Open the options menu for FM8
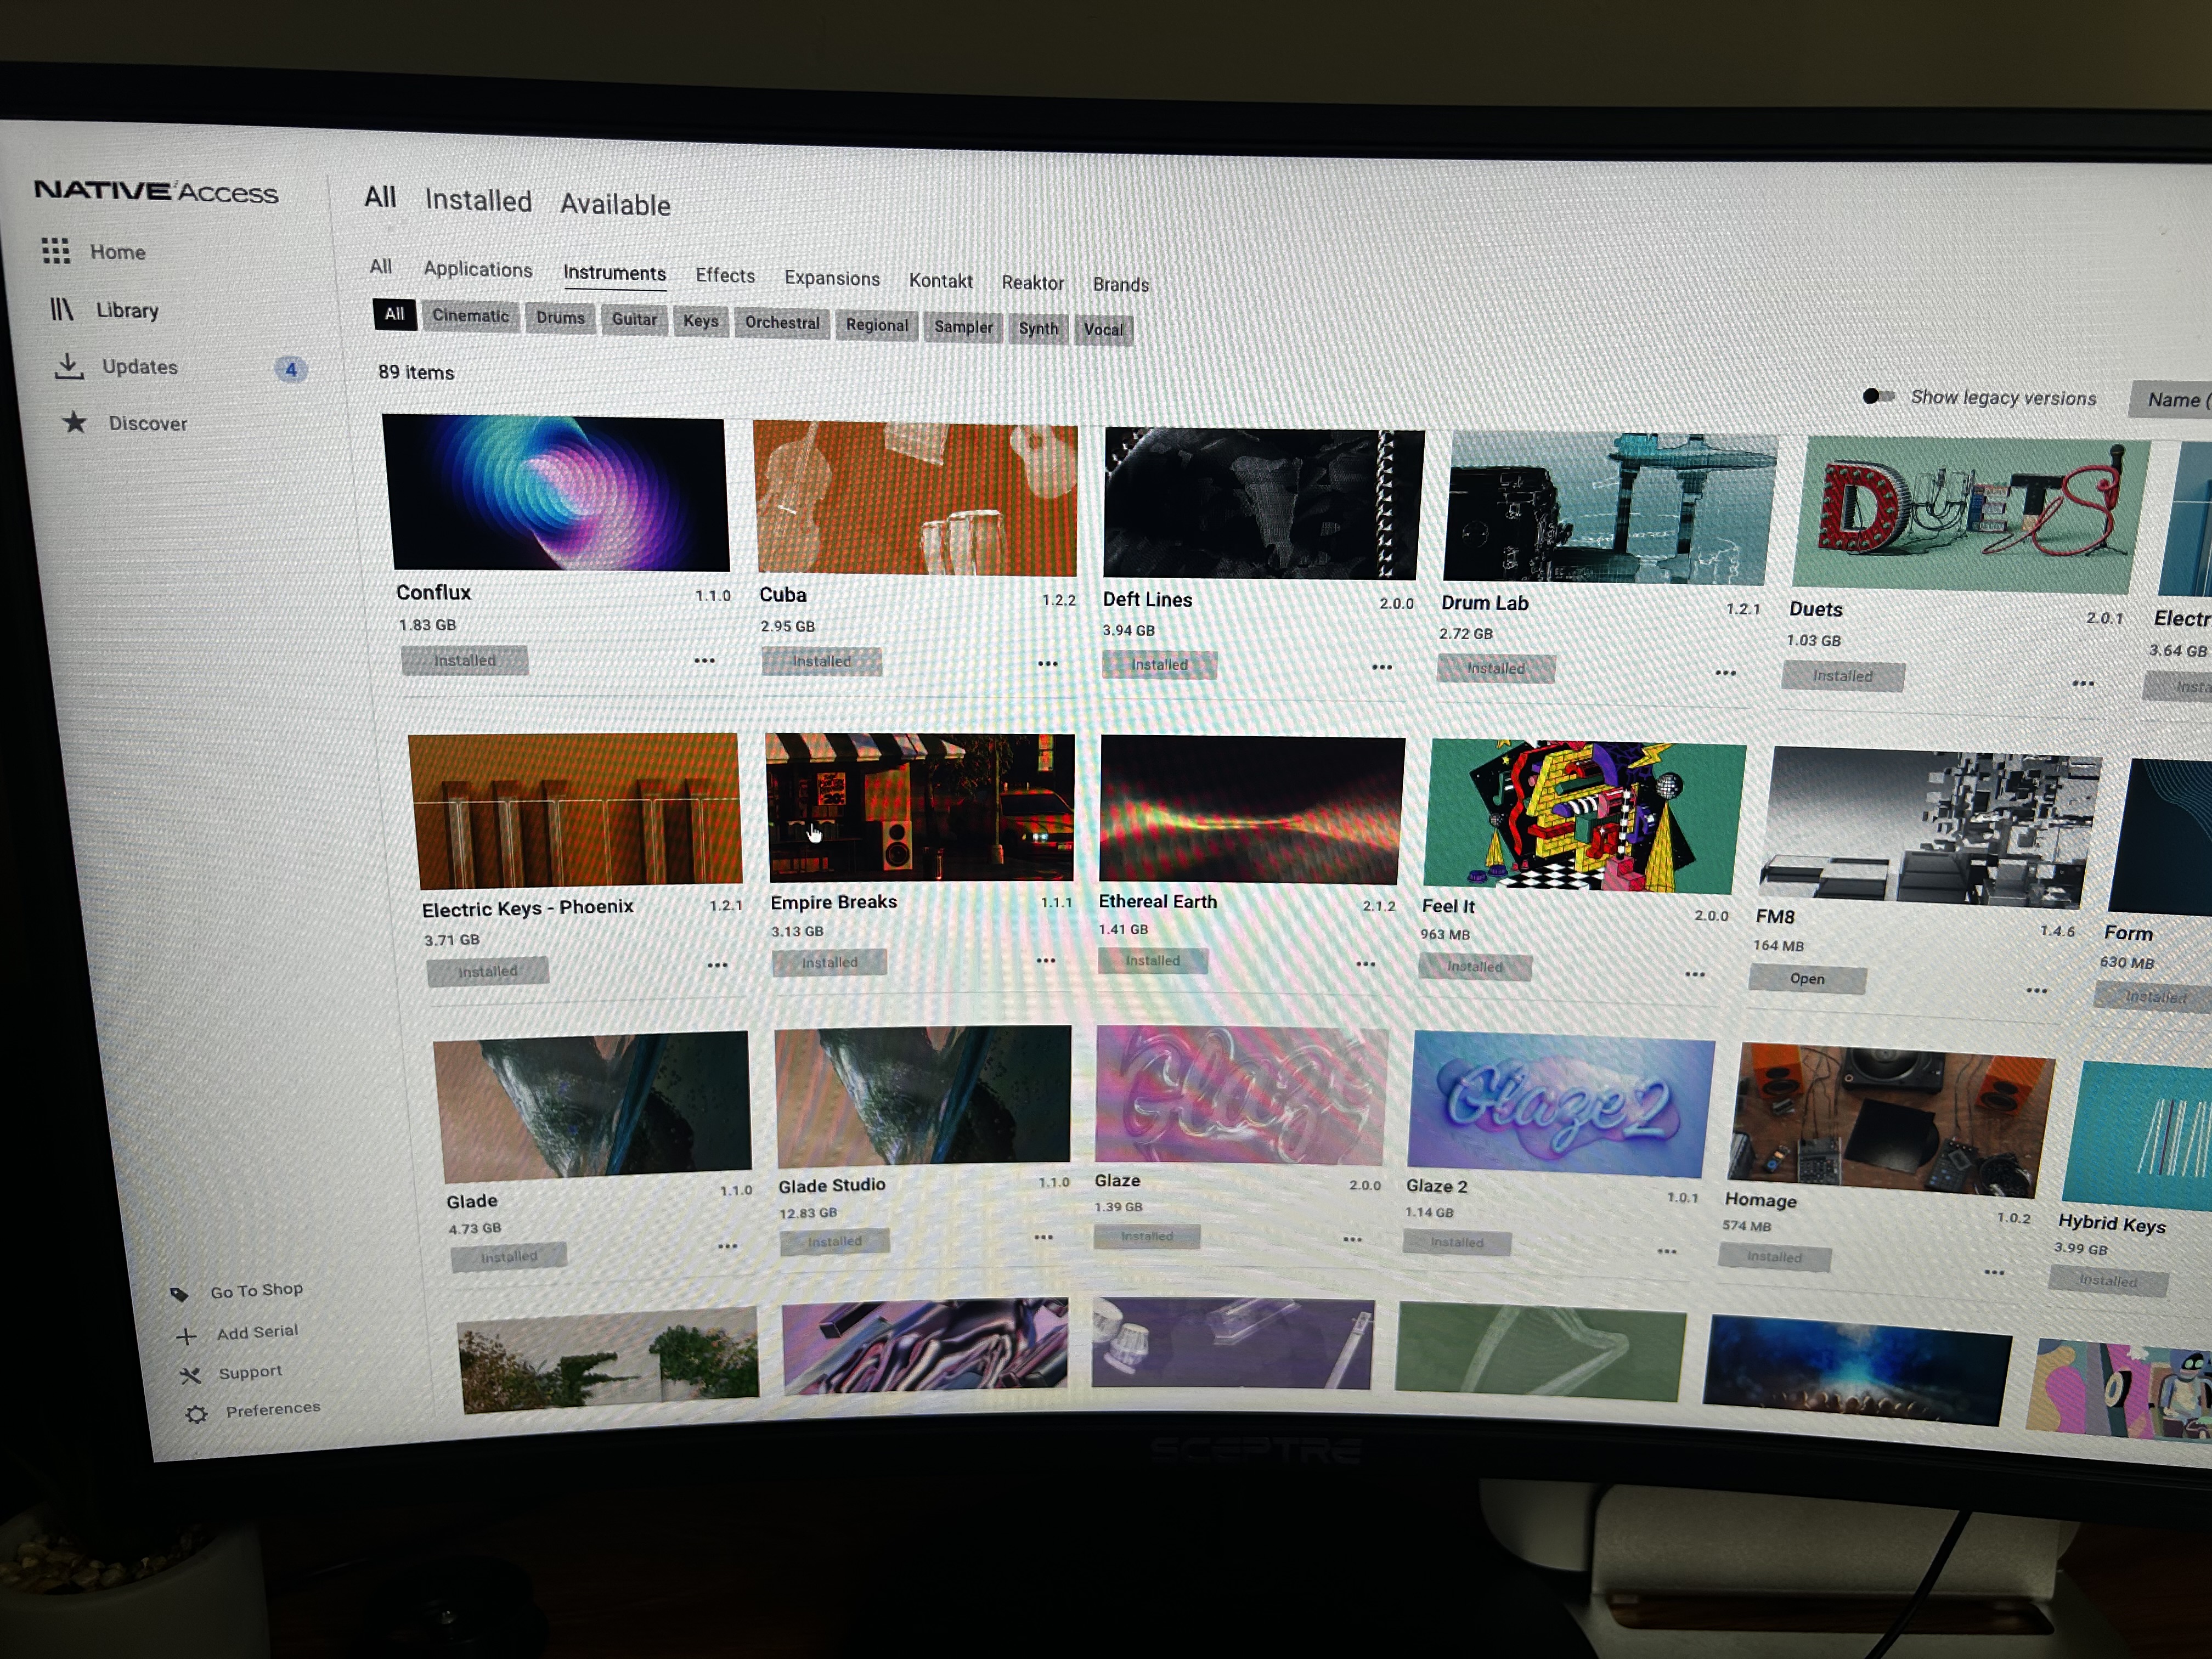The height and width of the screenshot is (1659, 2212). point(2037,990)
